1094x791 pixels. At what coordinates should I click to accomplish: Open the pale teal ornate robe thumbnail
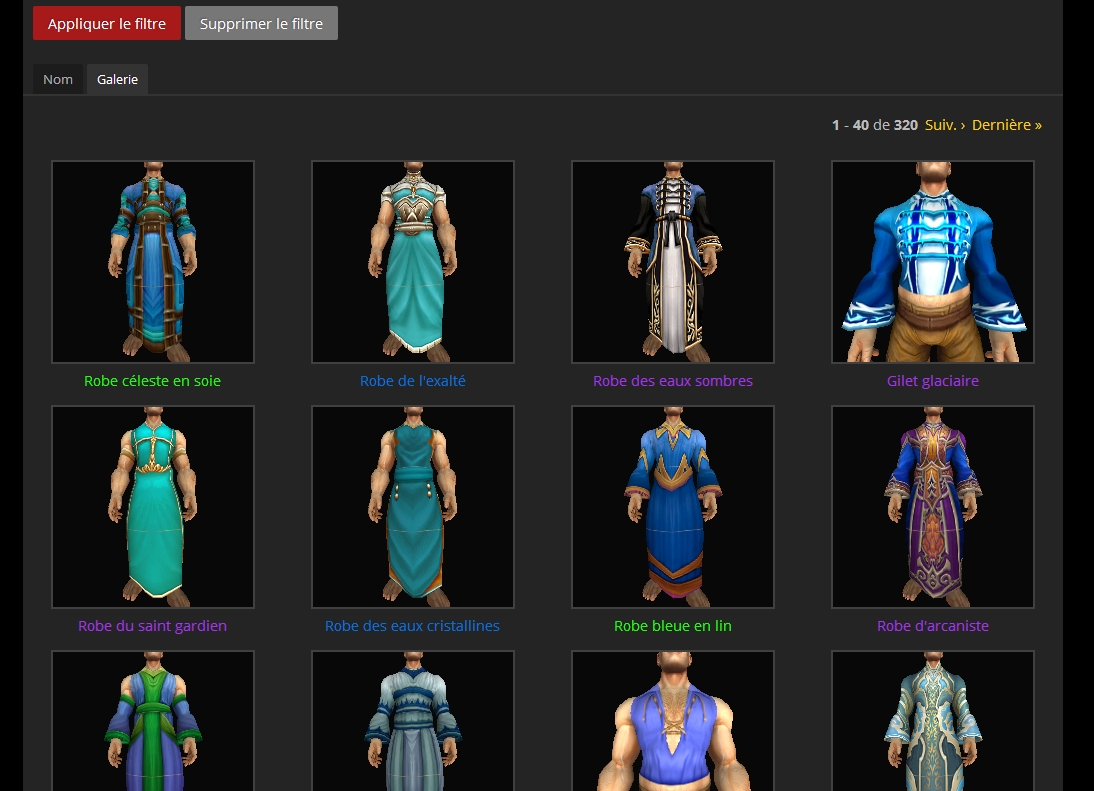[x=933, y=721]
